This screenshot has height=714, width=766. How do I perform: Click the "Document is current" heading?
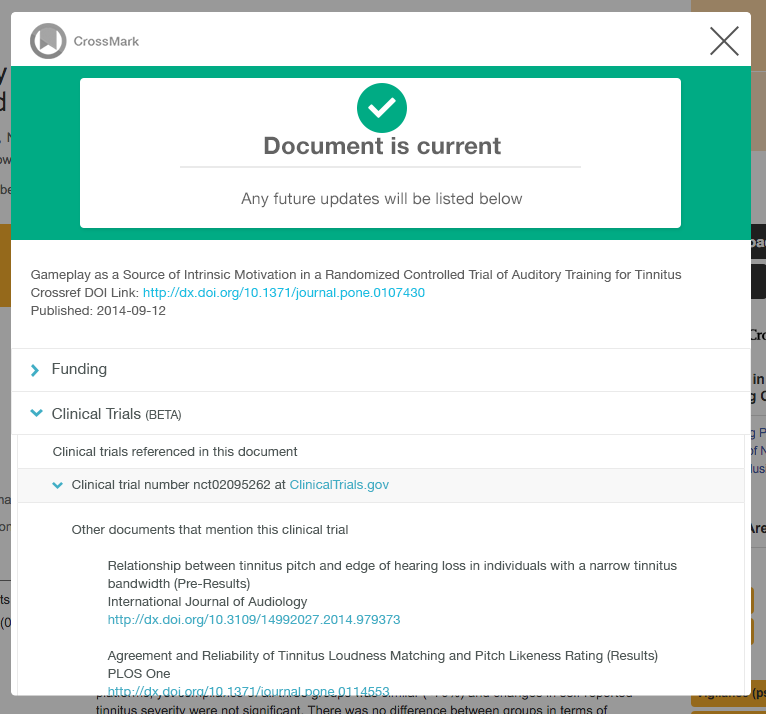[x=382, y=146]
